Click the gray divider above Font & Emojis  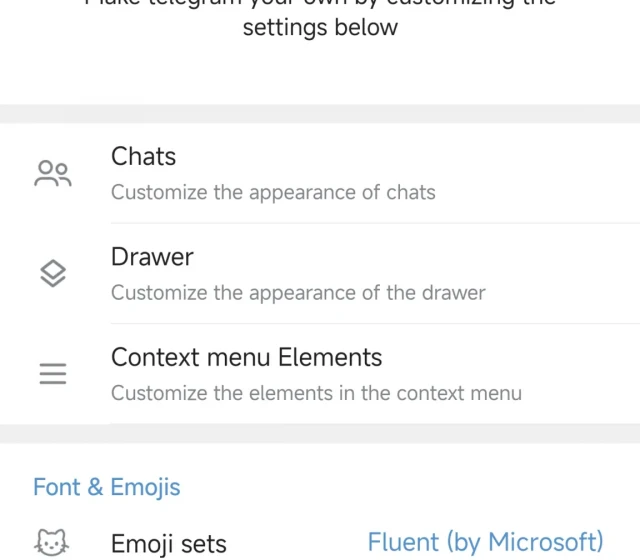pos(320,434)
